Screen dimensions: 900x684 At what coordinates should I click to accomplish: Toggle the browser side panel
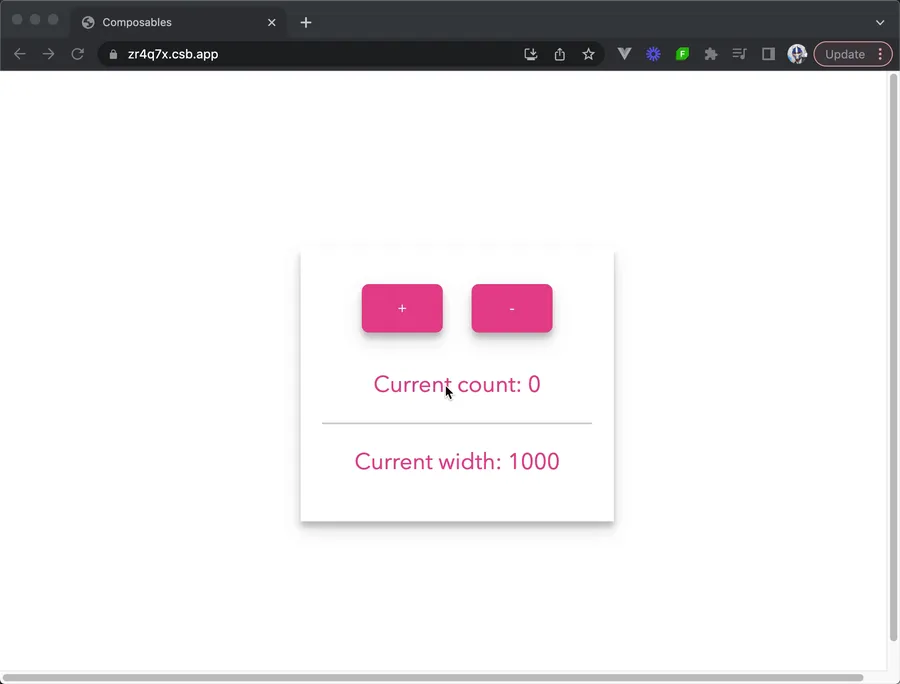pyautogui.click(x=768, y=54)
